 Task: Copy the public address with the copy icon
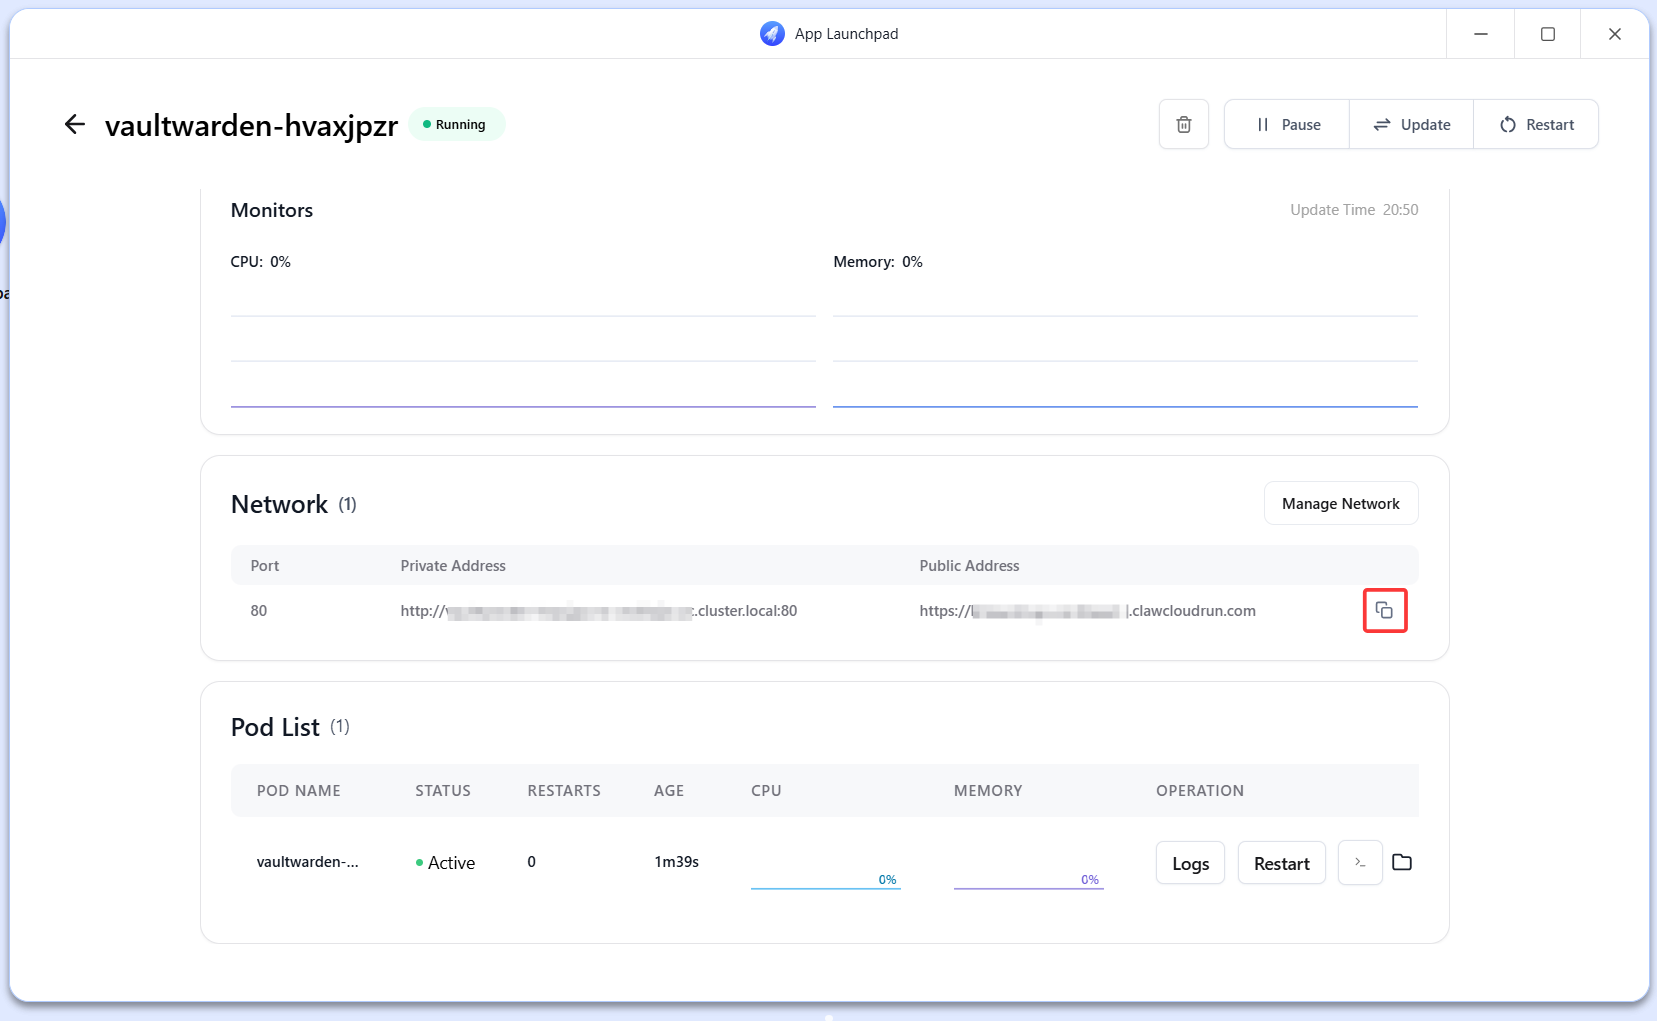pos(1384,610)
